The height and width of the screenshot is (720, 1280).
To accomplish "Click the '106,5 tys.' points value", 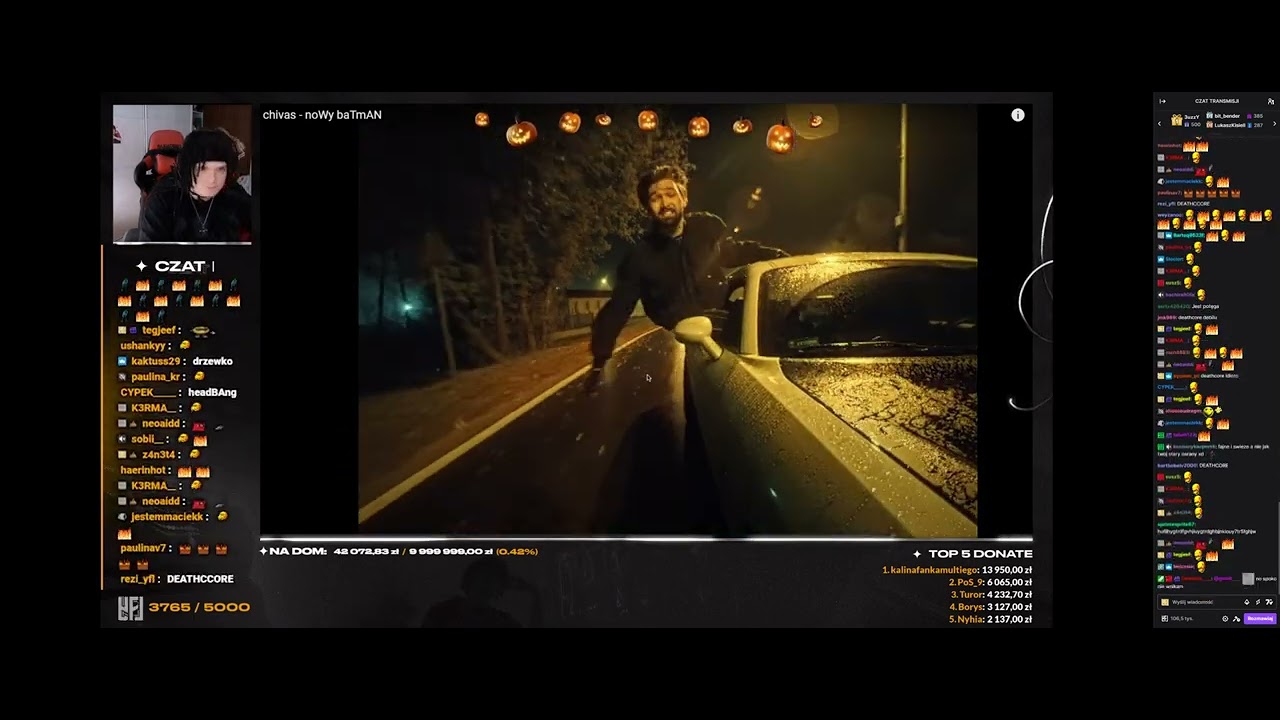I will [x=1181, y=619].
